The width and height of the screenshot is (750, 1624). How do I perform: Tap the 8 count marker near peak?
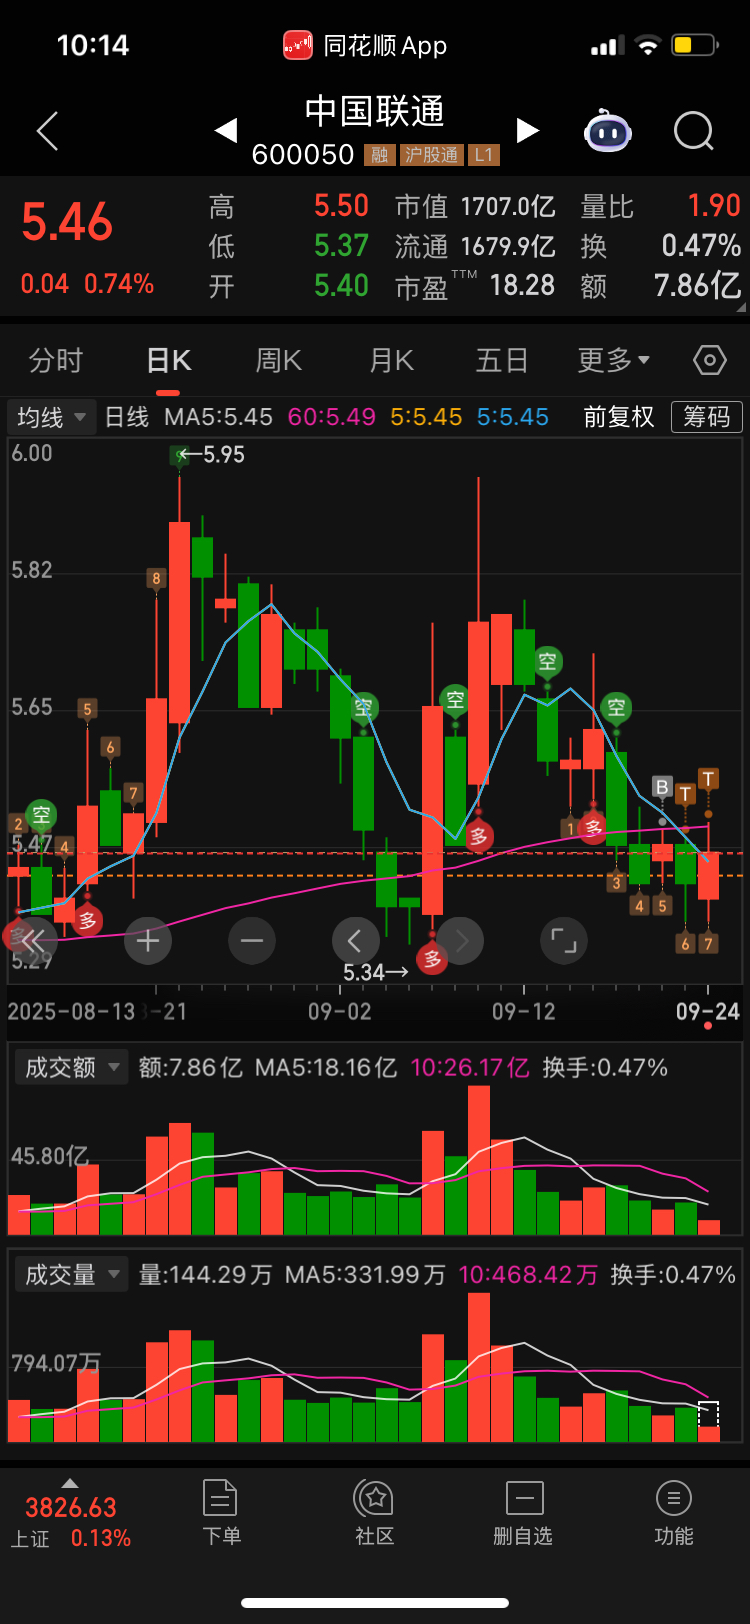click(x=156, y=578)
